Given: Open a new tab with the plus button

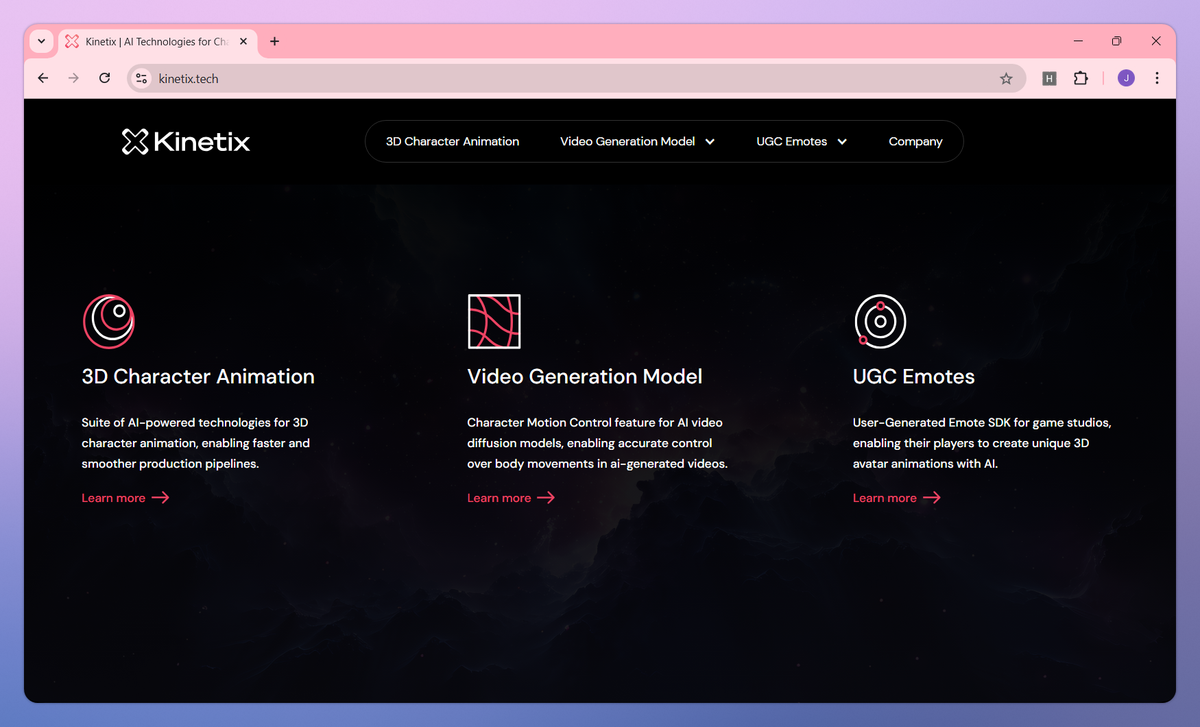Looking at the screenshot, I should click(x=274, y=41).
